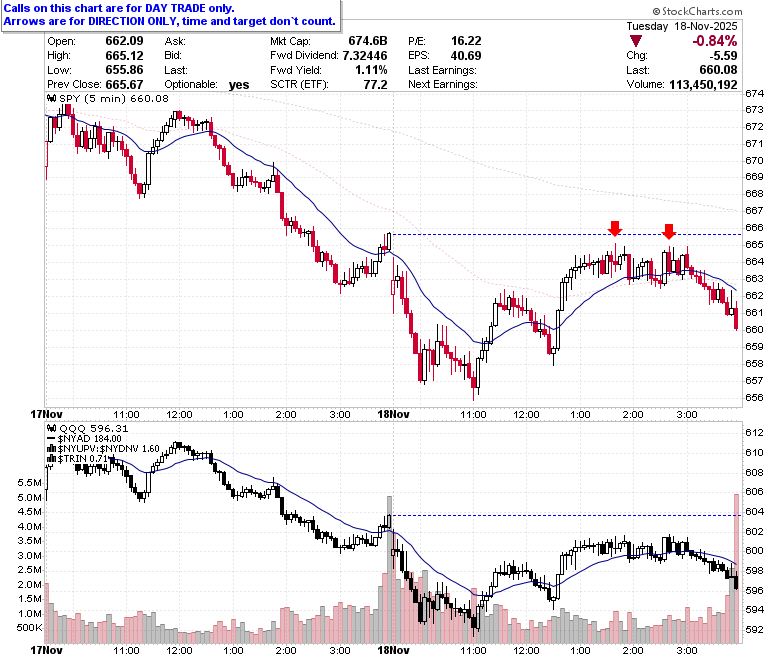
Task: Click the StockCharts.com copyright watermark
Action: pyautogui.click(x=697, y=11)
